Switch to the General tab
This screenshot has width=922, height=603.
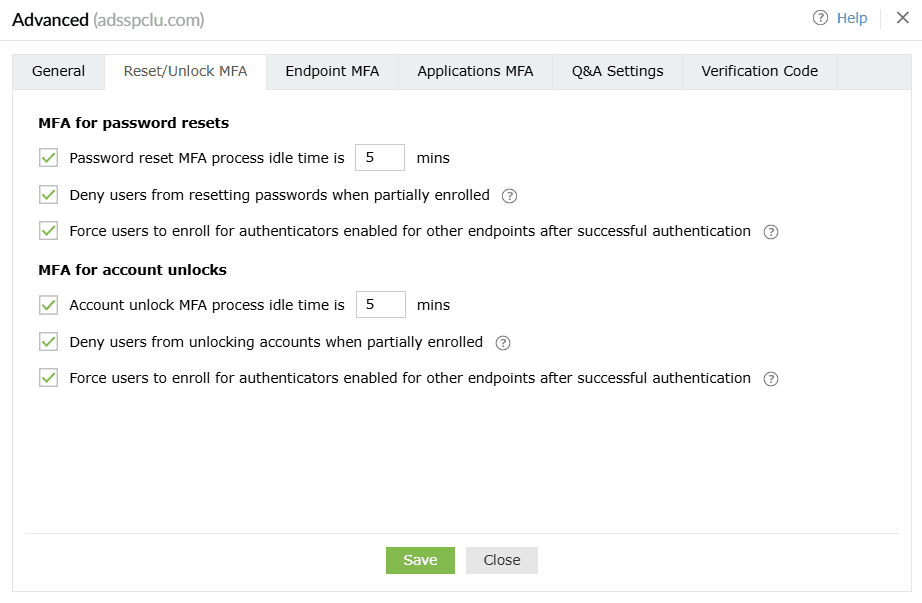click(x=58, y=72)
